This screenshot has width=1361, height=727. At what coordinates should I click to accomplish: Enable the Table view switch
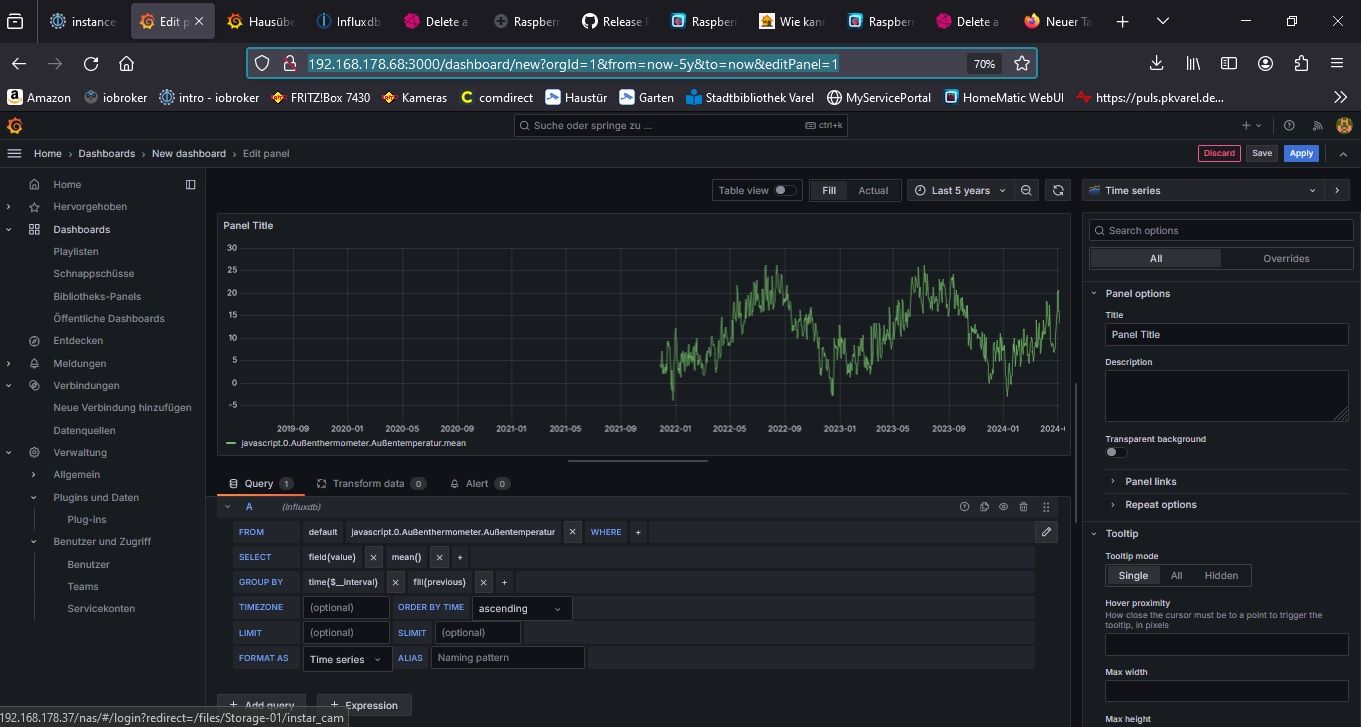pyautogui.click(x=786, y=190)
